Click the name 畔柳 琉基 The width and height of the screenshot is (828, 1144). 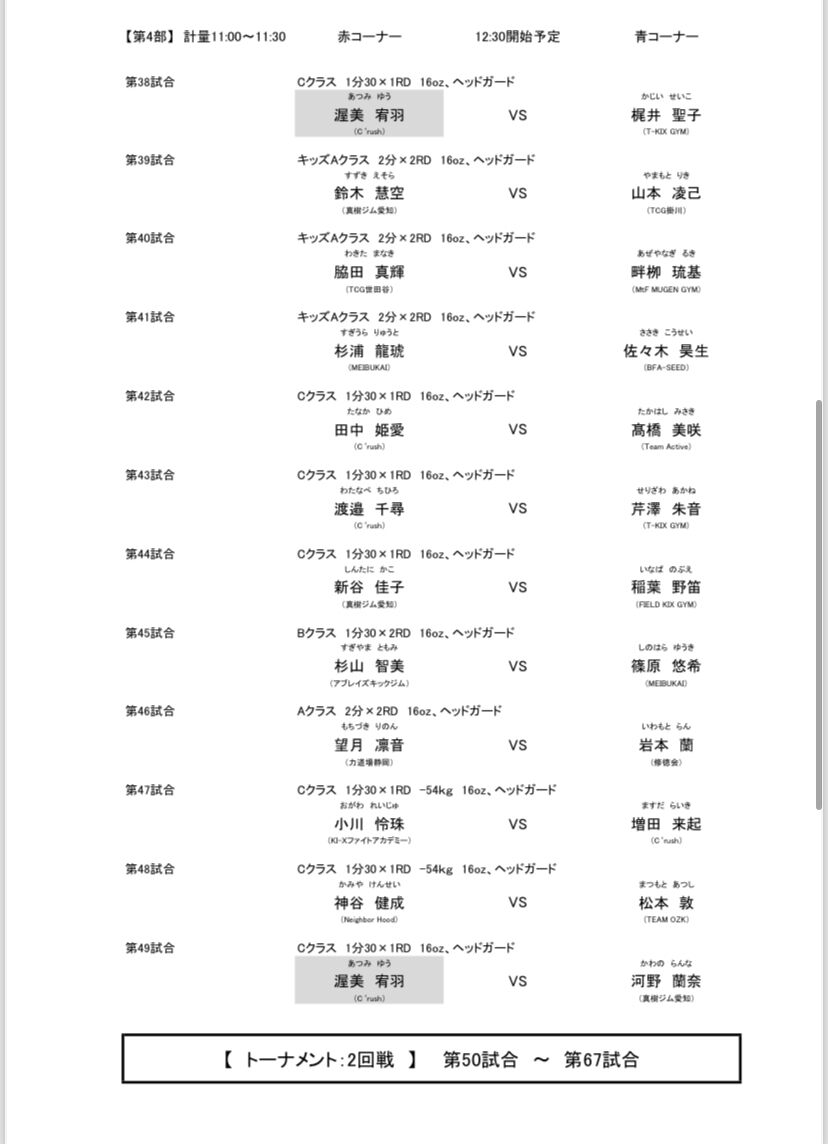(x=666, y=272)
